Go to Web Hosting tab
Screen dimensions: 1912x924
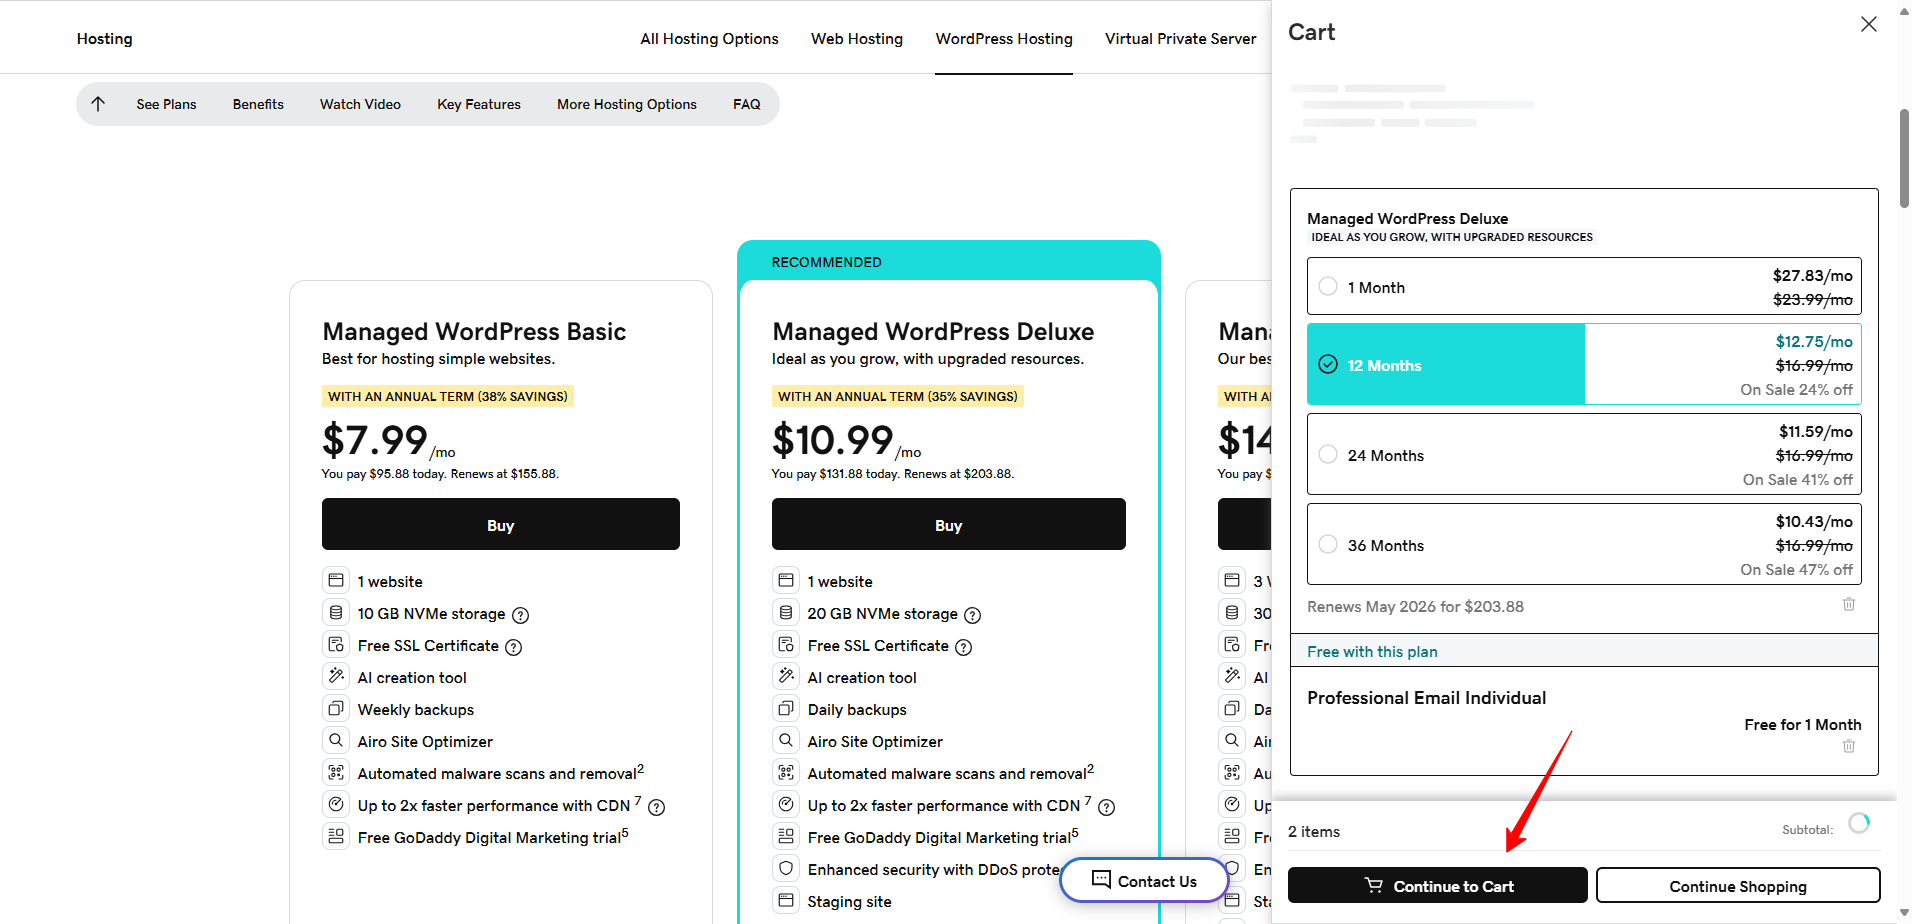[857, 39]
